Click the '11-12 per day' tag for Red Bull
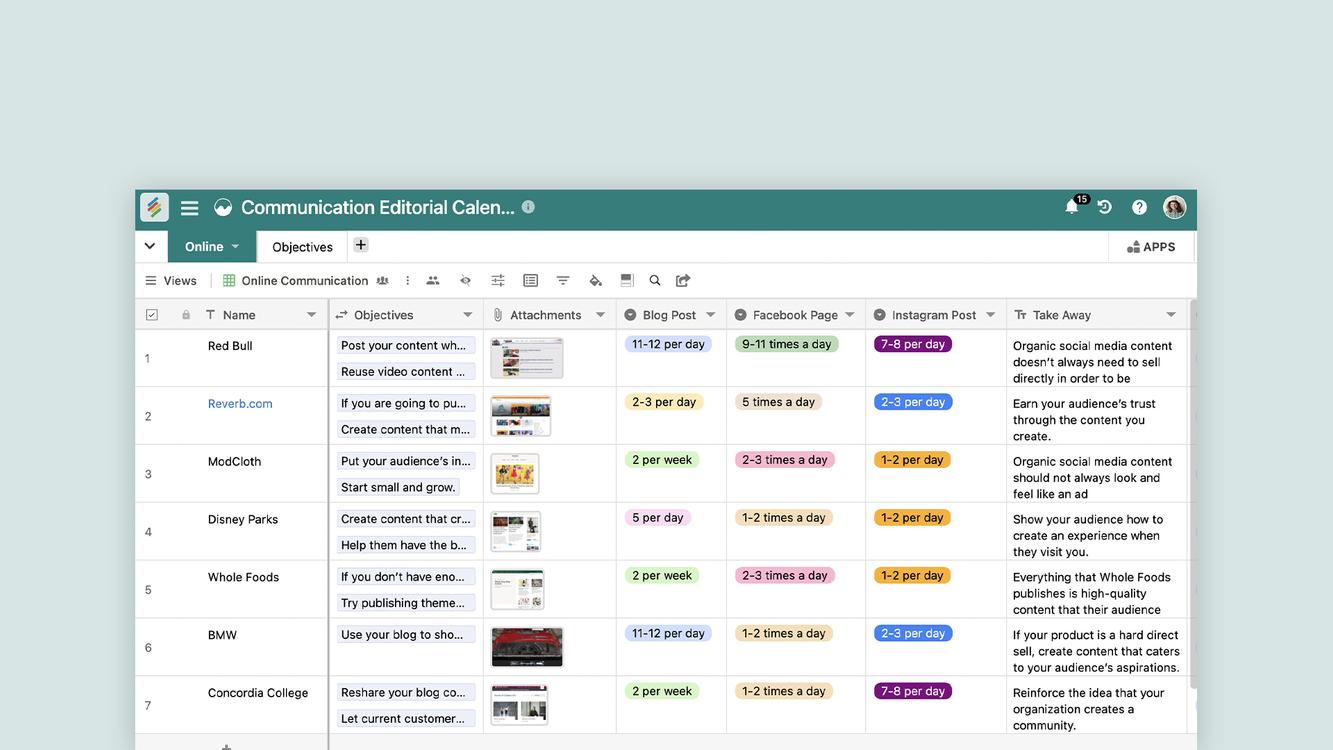Viewport: 1333px width, 750px height. [668, 344]
